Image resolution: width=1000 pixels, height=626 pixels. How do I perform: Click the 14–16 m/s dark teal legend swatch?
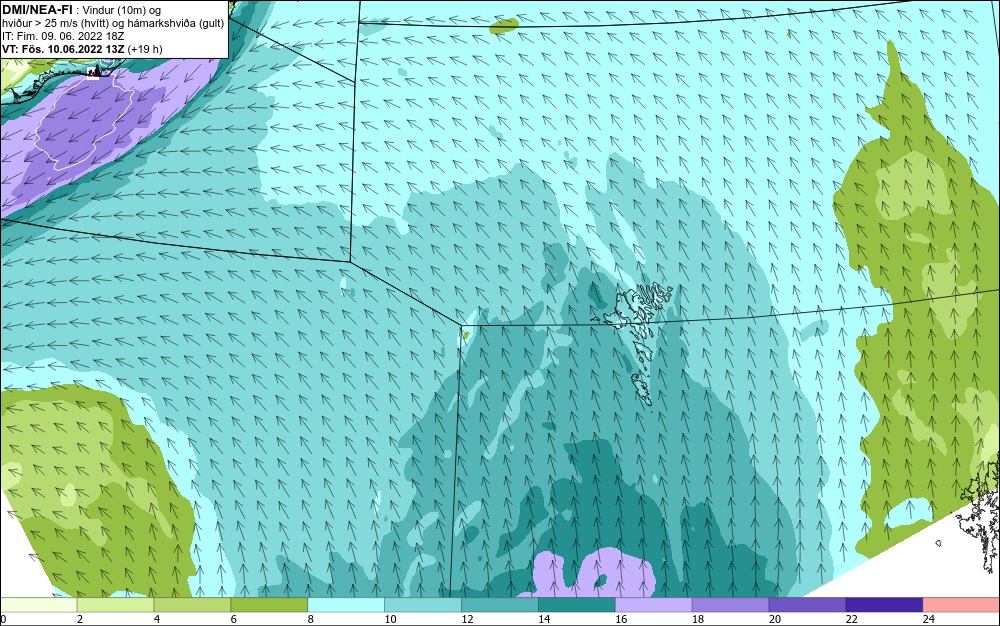click(577, 604)
